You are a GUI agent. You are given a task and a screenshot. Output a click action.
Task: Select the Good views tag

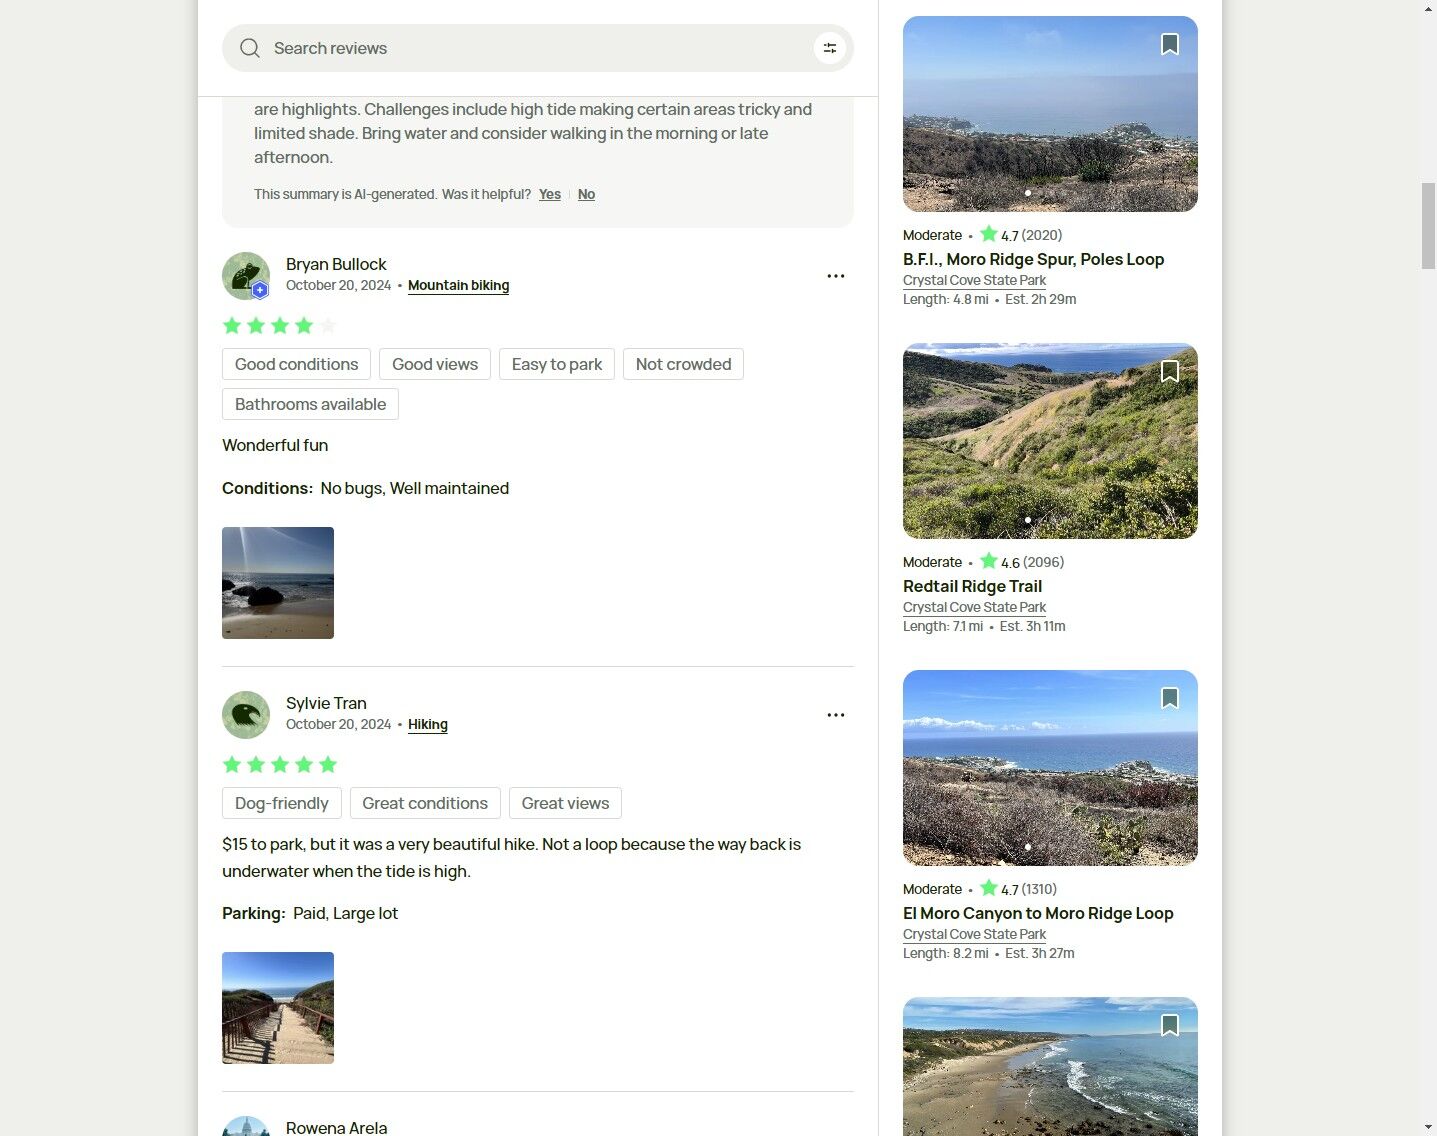point(435,364)
